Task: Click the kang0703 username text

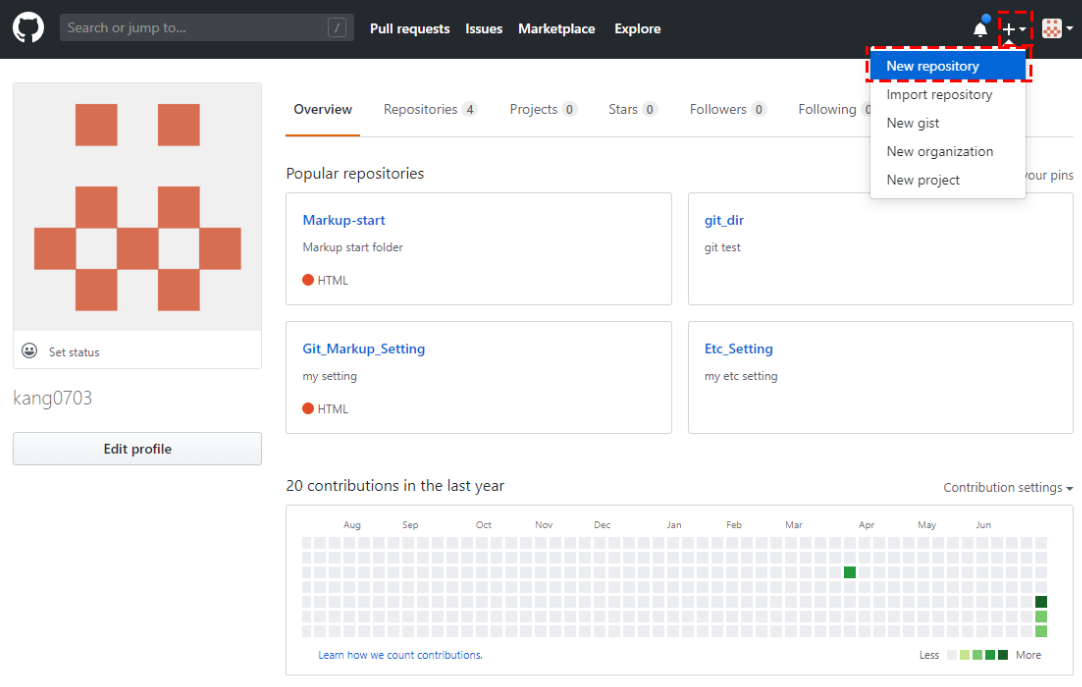Action: pos(52,398)
